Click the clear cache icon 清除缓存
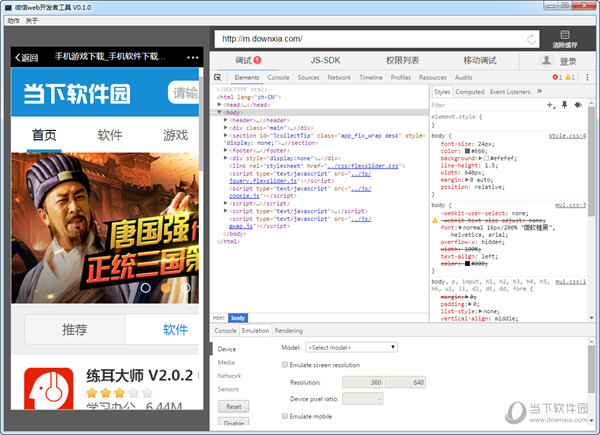Screen dimensions: 600x435 (565, 39)
